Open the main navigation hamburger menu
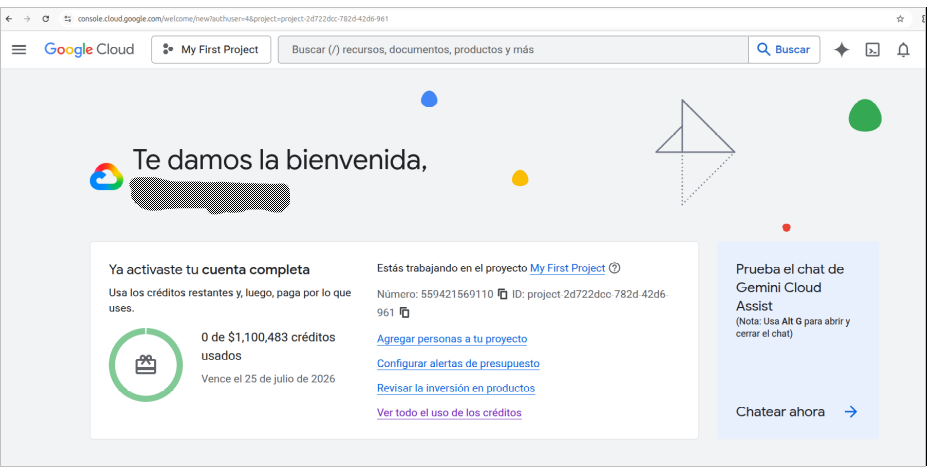The width and height of the screenshot is (928, 468). pyautogui.click(x=19, y=50)
